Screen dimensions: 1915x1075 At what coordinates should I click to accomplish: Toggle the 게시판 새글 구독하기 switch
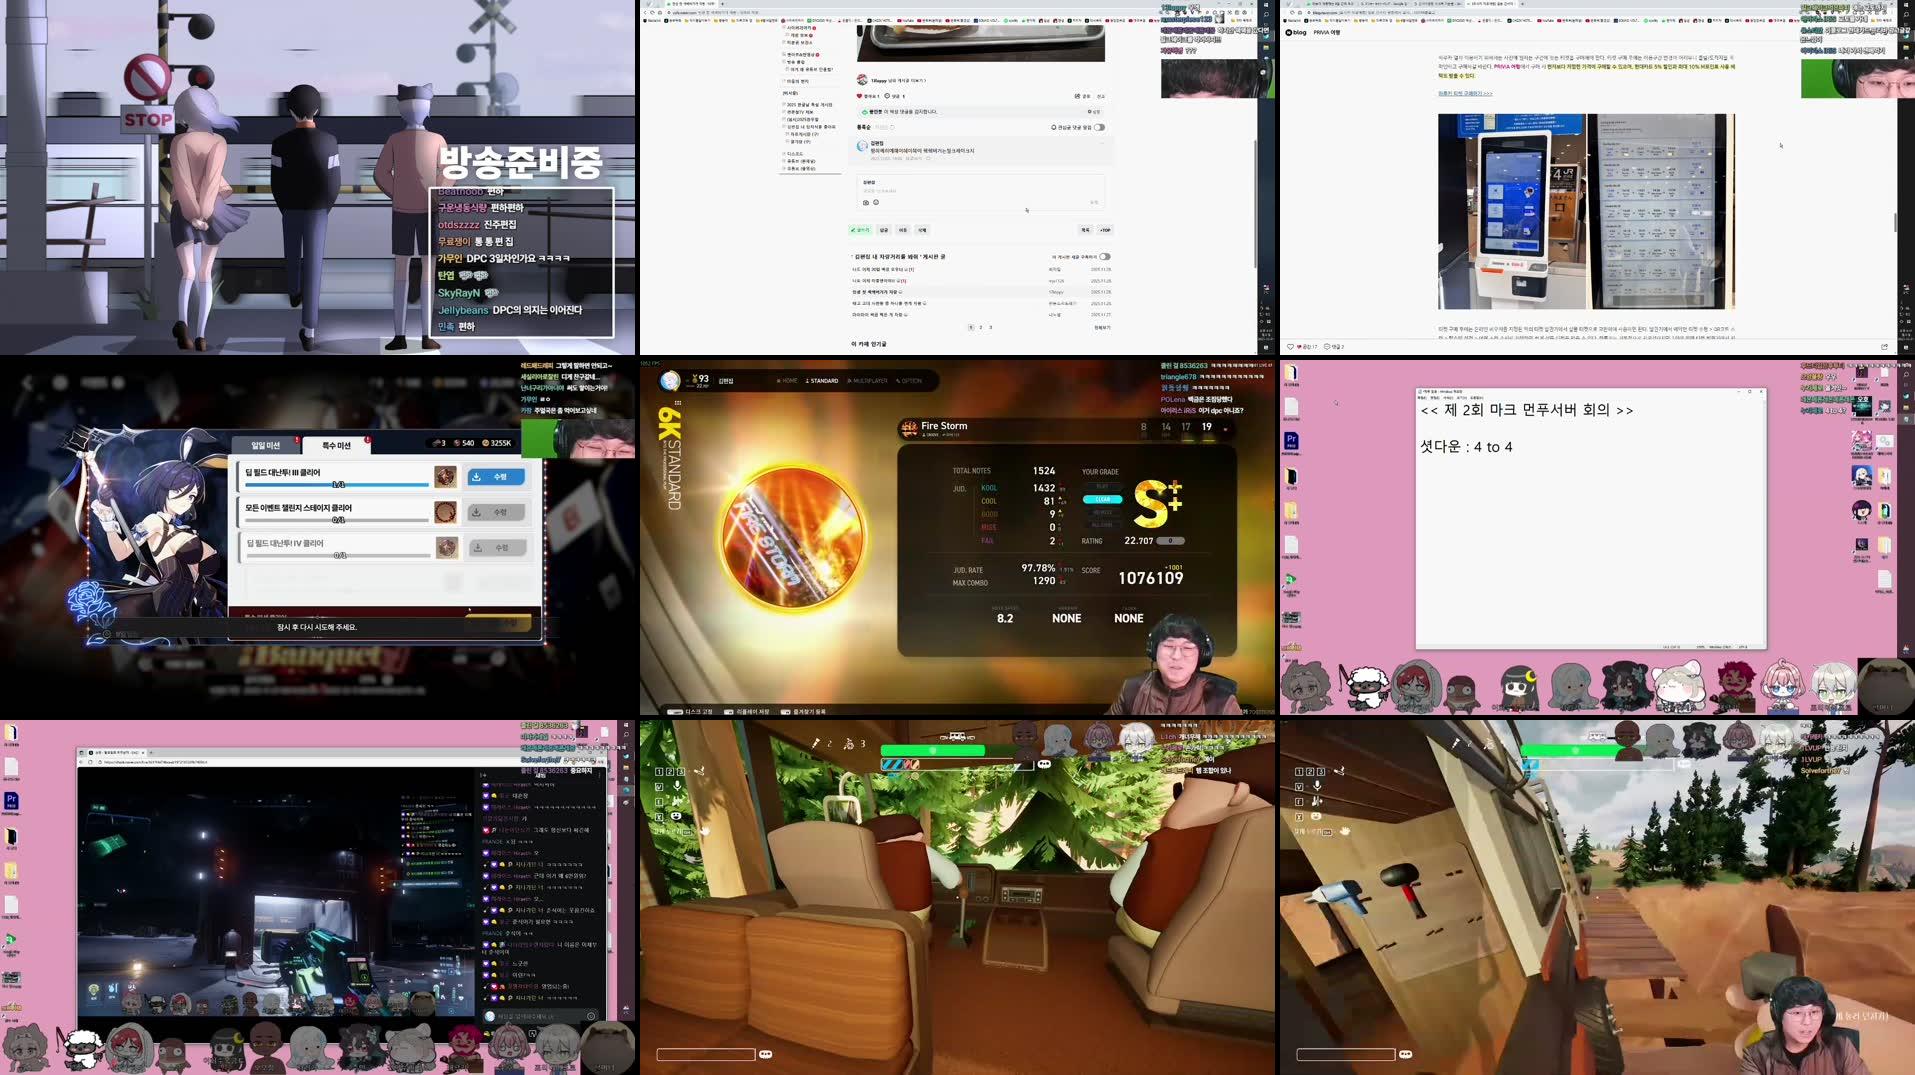tap(1104, 255)
